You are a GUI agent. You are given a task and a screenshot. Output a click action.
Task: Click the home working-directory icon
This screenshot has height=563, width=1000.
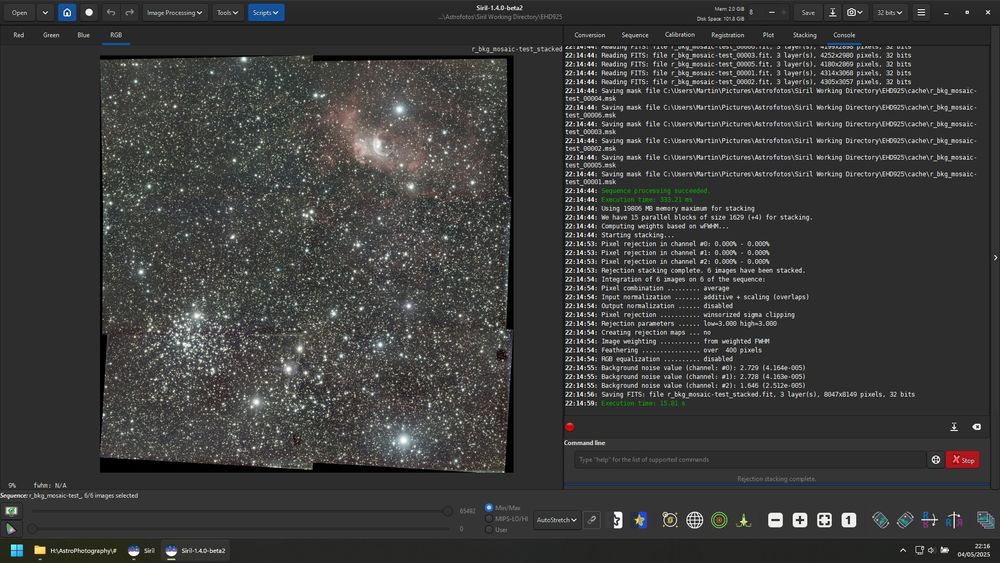[x=67, y=12]
